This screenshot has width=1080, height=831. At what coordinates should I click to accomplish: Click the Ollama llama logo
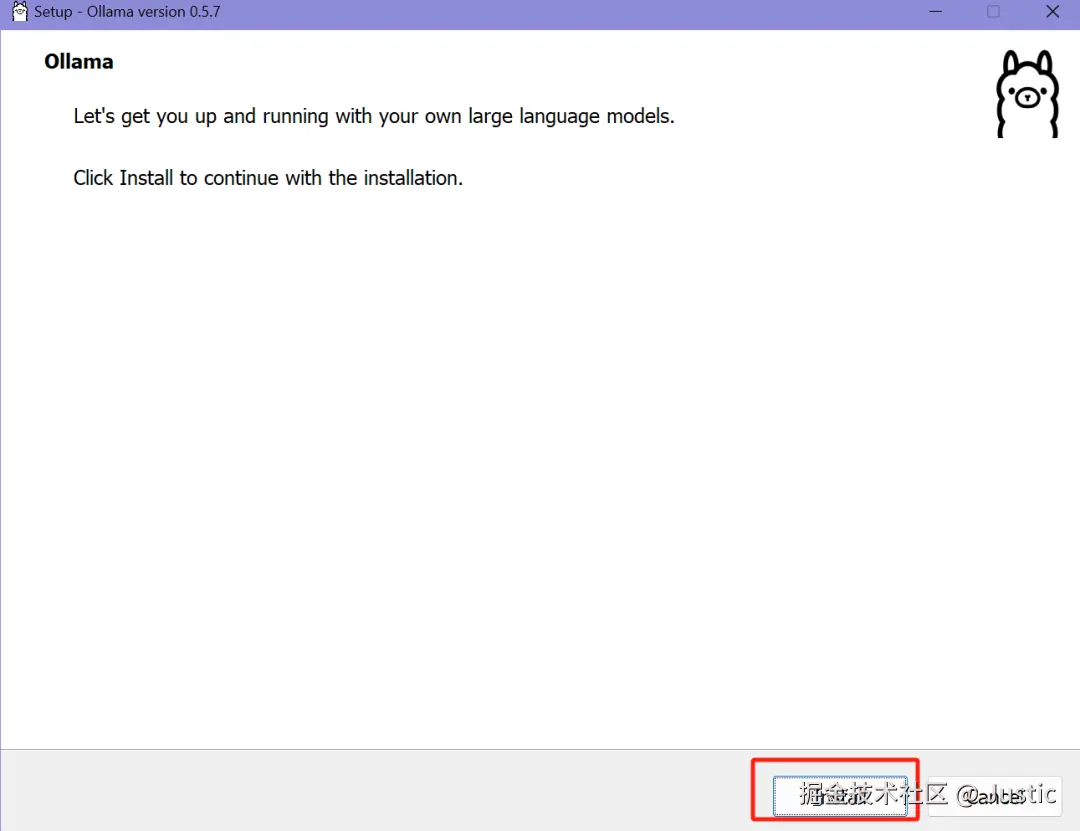tap(1027, 94)
